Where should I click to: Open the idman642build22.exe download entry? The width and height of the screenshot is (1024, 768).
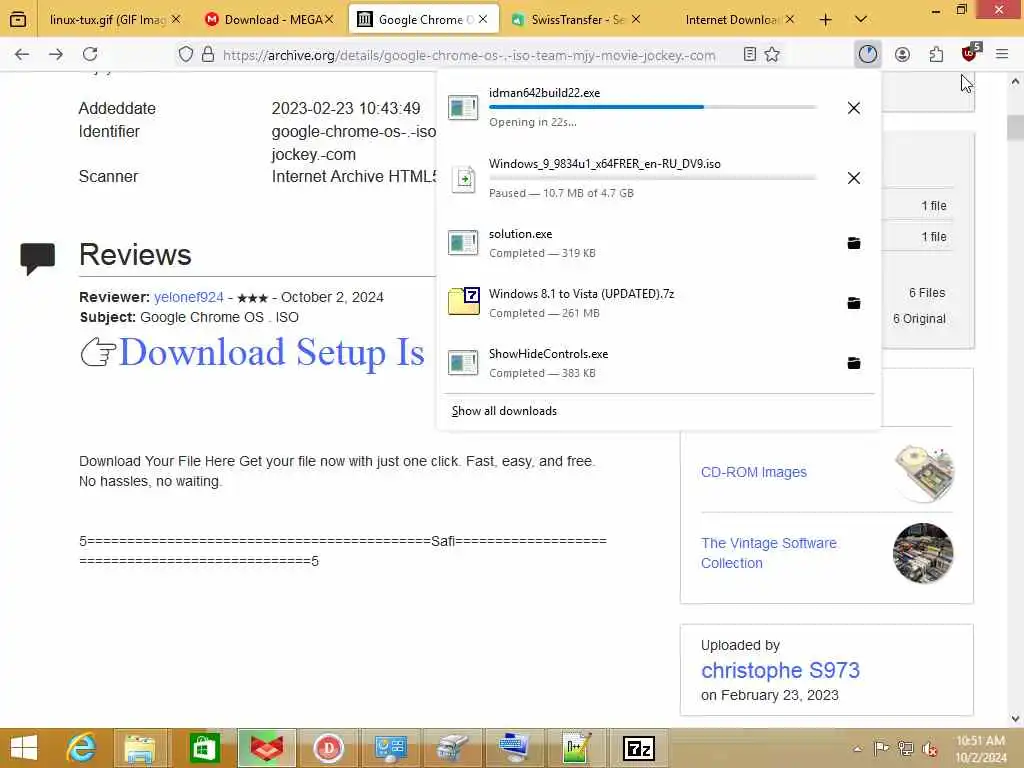637,107
